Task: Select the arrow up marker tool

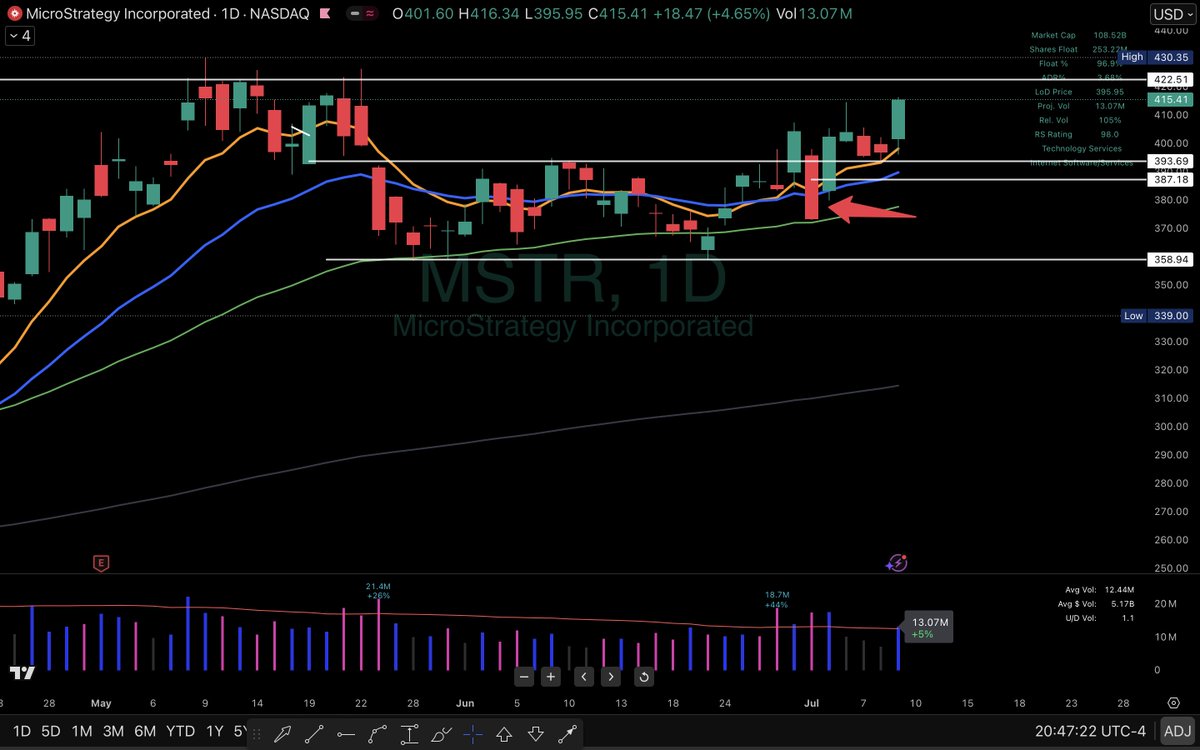Action: [x=505, y=732]
